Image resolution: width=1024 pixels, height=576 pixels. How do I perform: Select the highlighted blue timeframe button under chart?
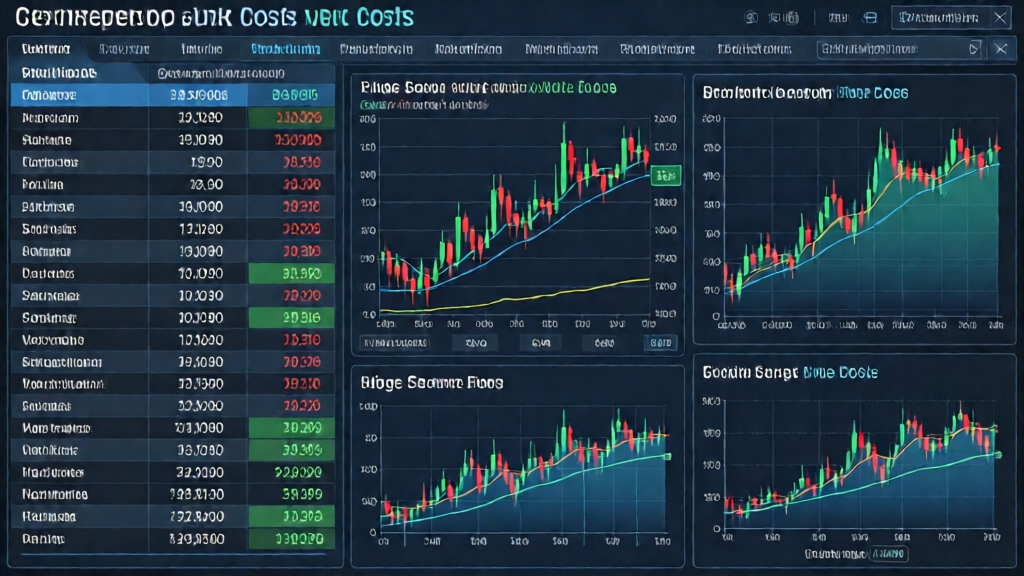pyautogui.click(x=660, y=343)
